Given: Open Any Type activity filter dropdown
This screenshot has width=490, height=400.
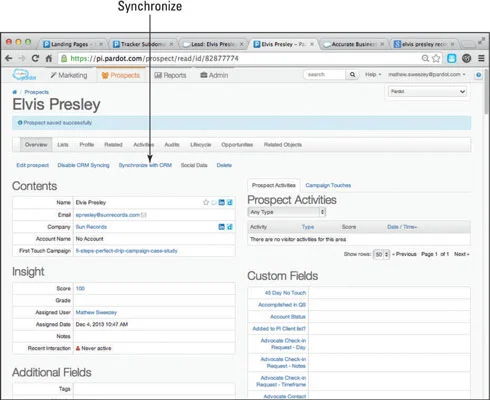Looking at the screenshot, I should pyautogui.click(x=287, y=212).
